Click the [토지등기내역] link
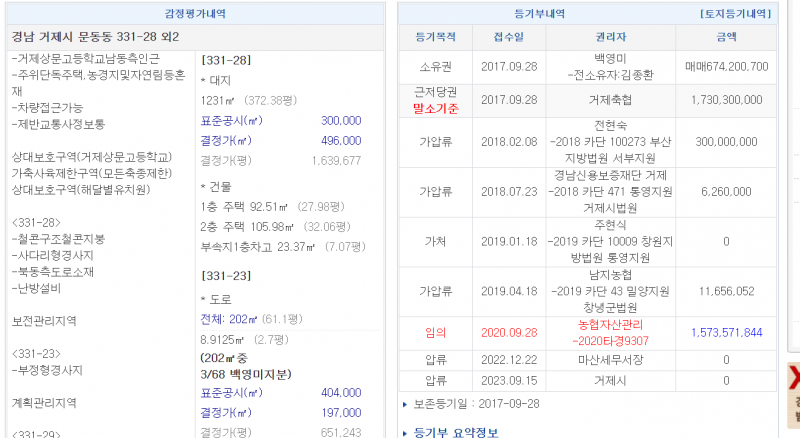The height and width of the screenshot is (438, 800). click(x=735, y=14)
